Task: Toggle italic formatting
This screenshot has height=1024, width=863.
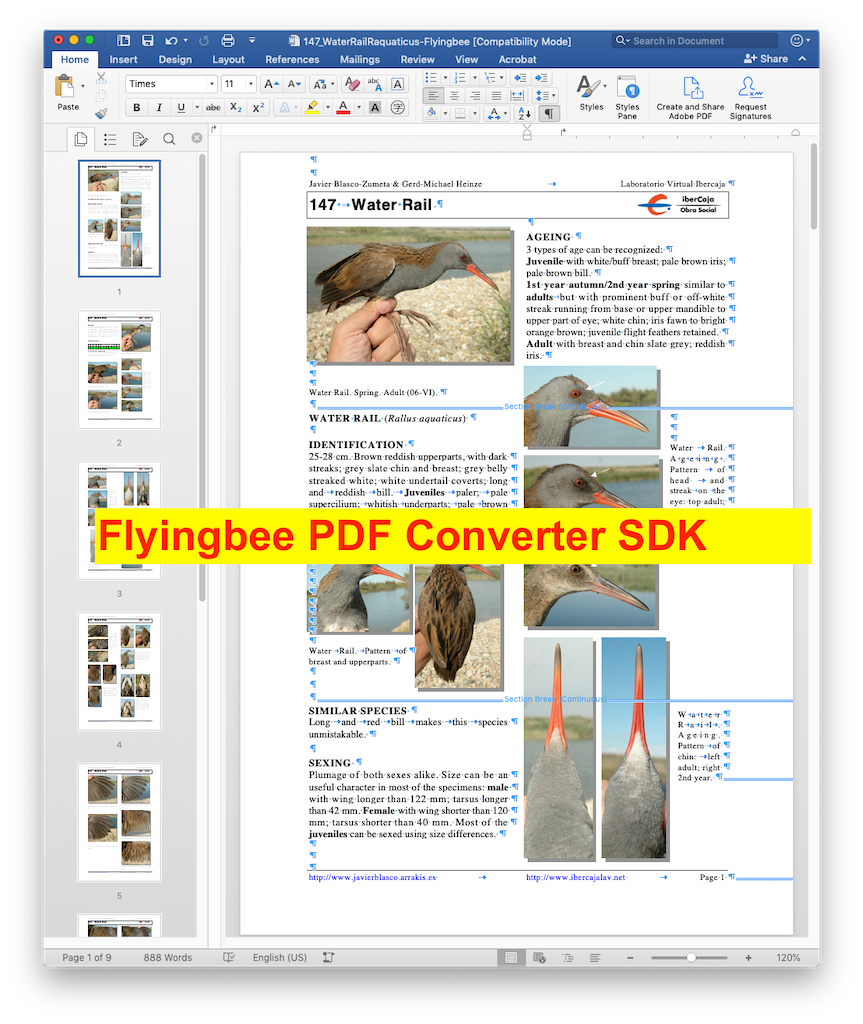Action: pyautogui.click(x=159, y=108)
